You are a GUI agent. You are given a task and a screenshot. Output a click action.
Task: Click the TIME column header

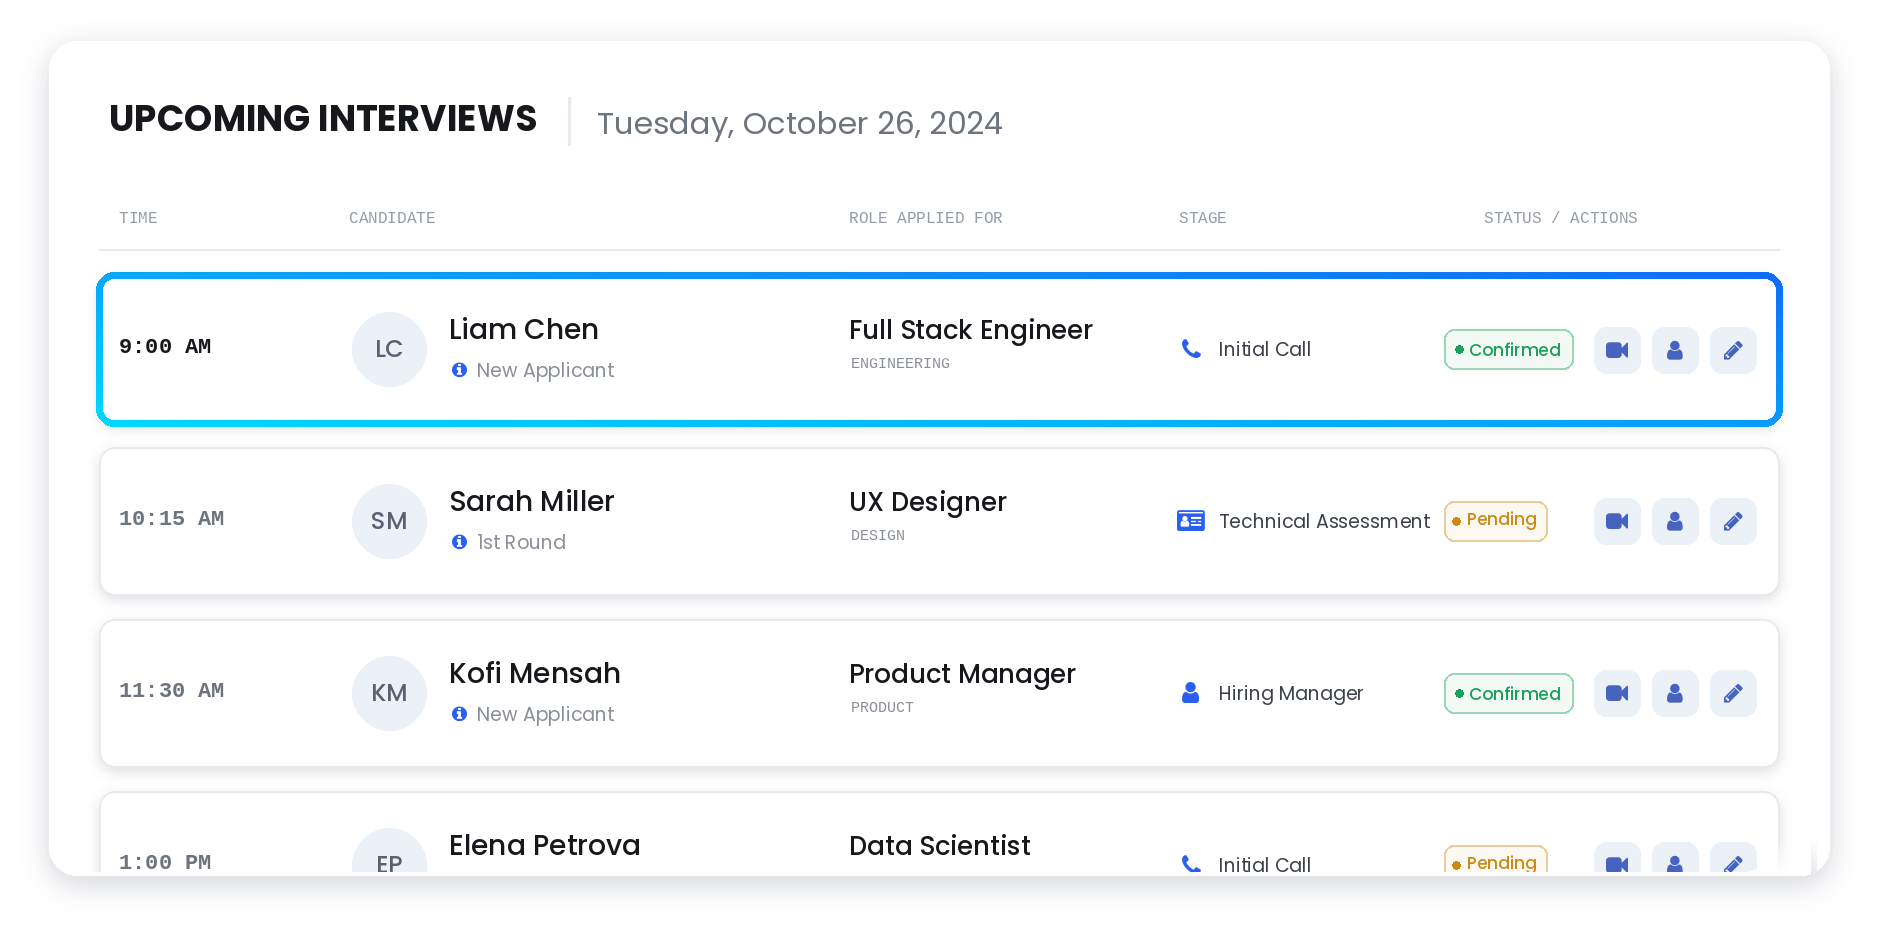(x=138, y=218)
